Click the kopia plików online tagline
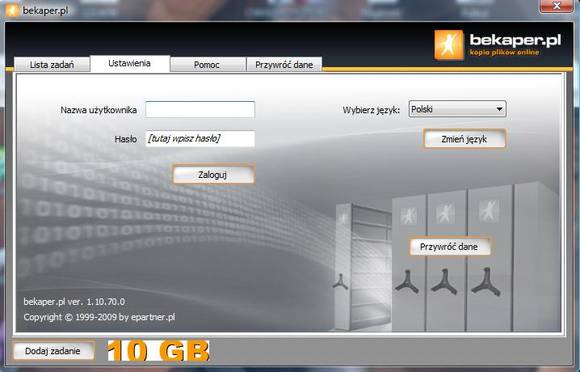 (x=505, y=52)
